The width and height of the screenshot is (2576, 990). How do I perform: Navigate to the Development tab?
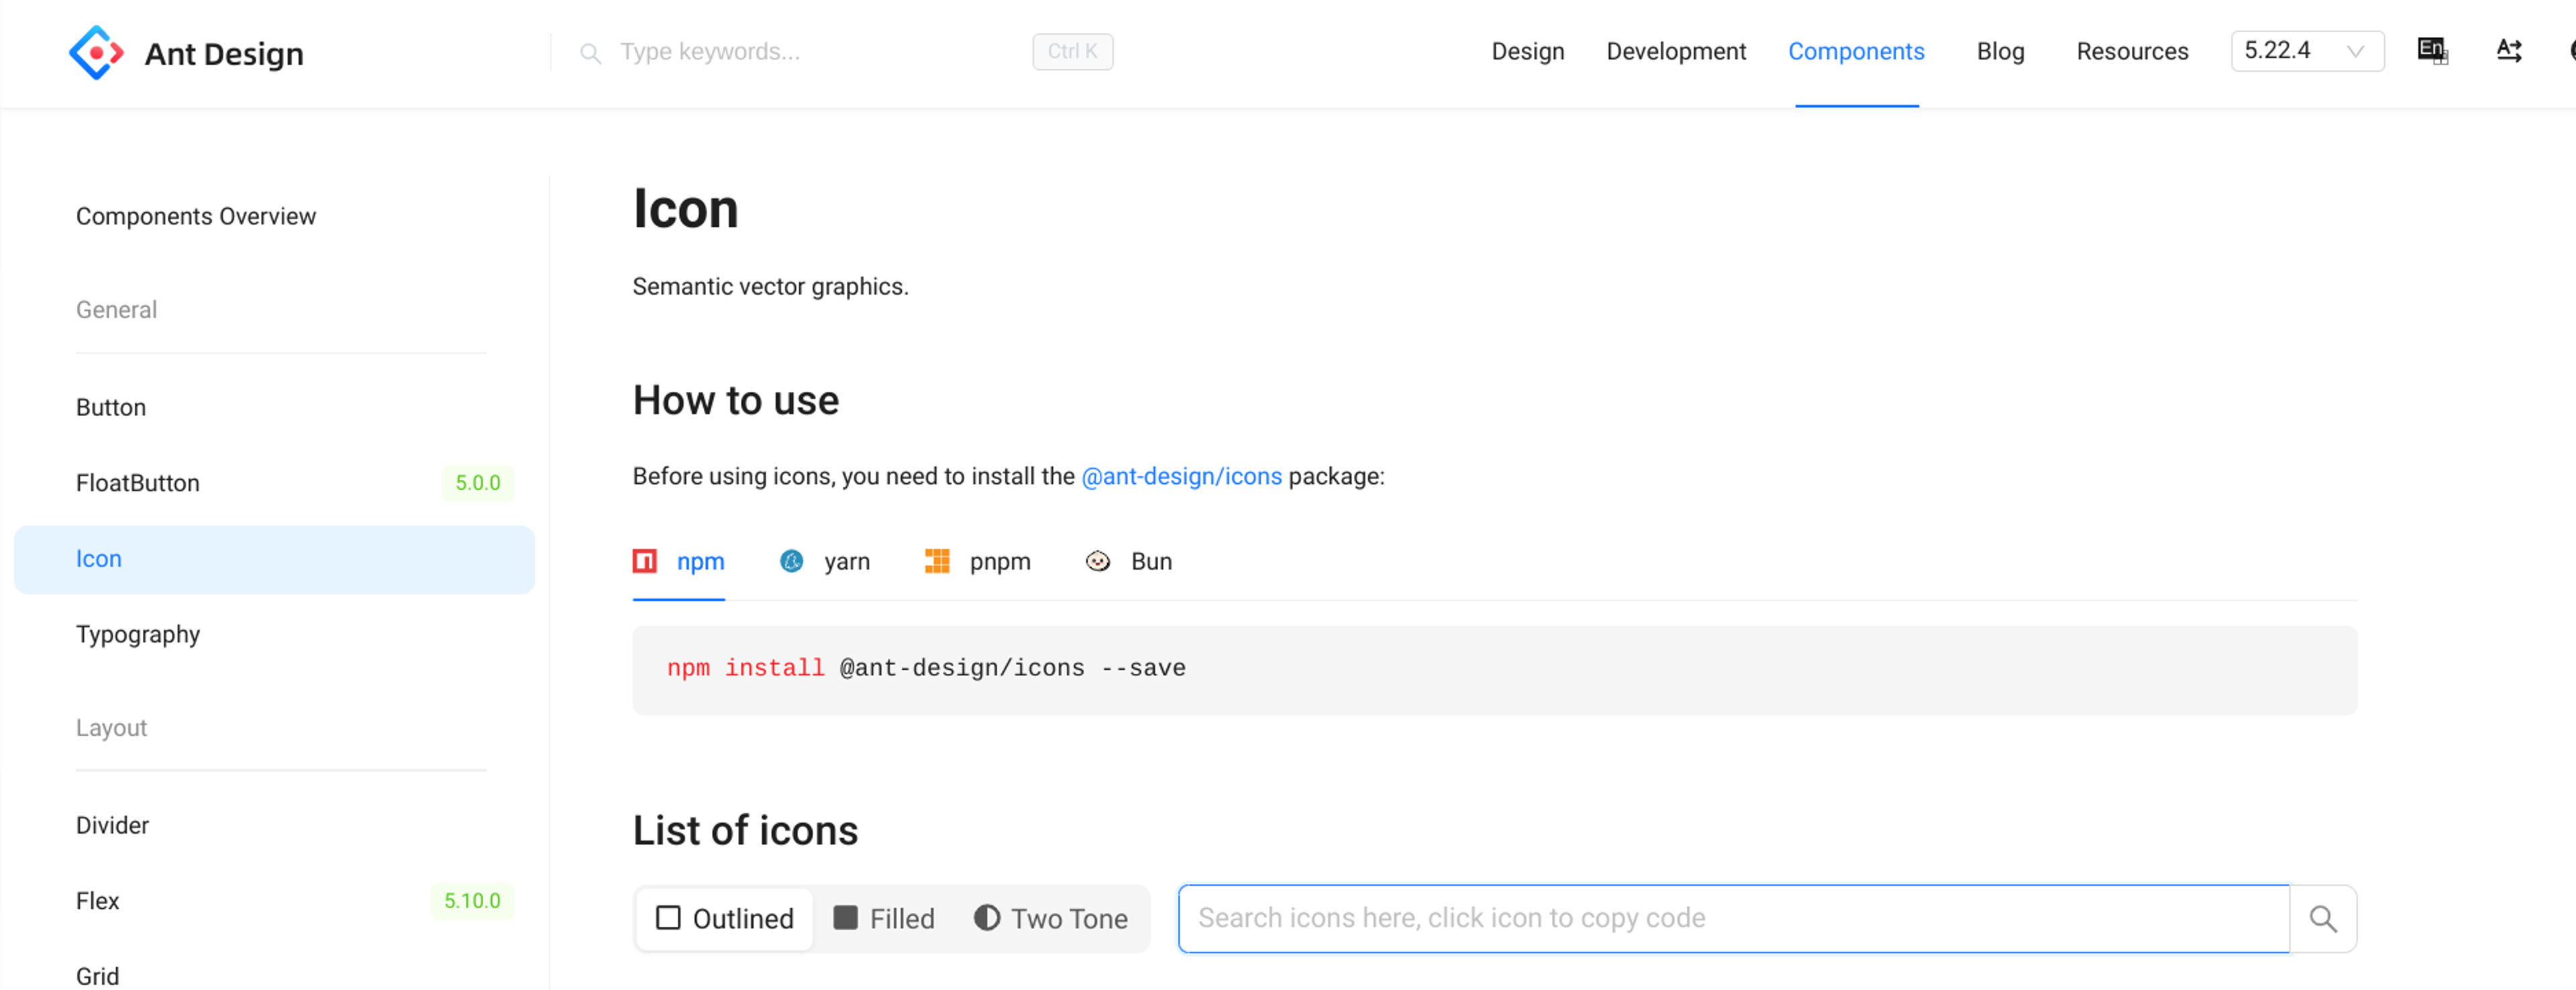click(x=1676, y=51)
